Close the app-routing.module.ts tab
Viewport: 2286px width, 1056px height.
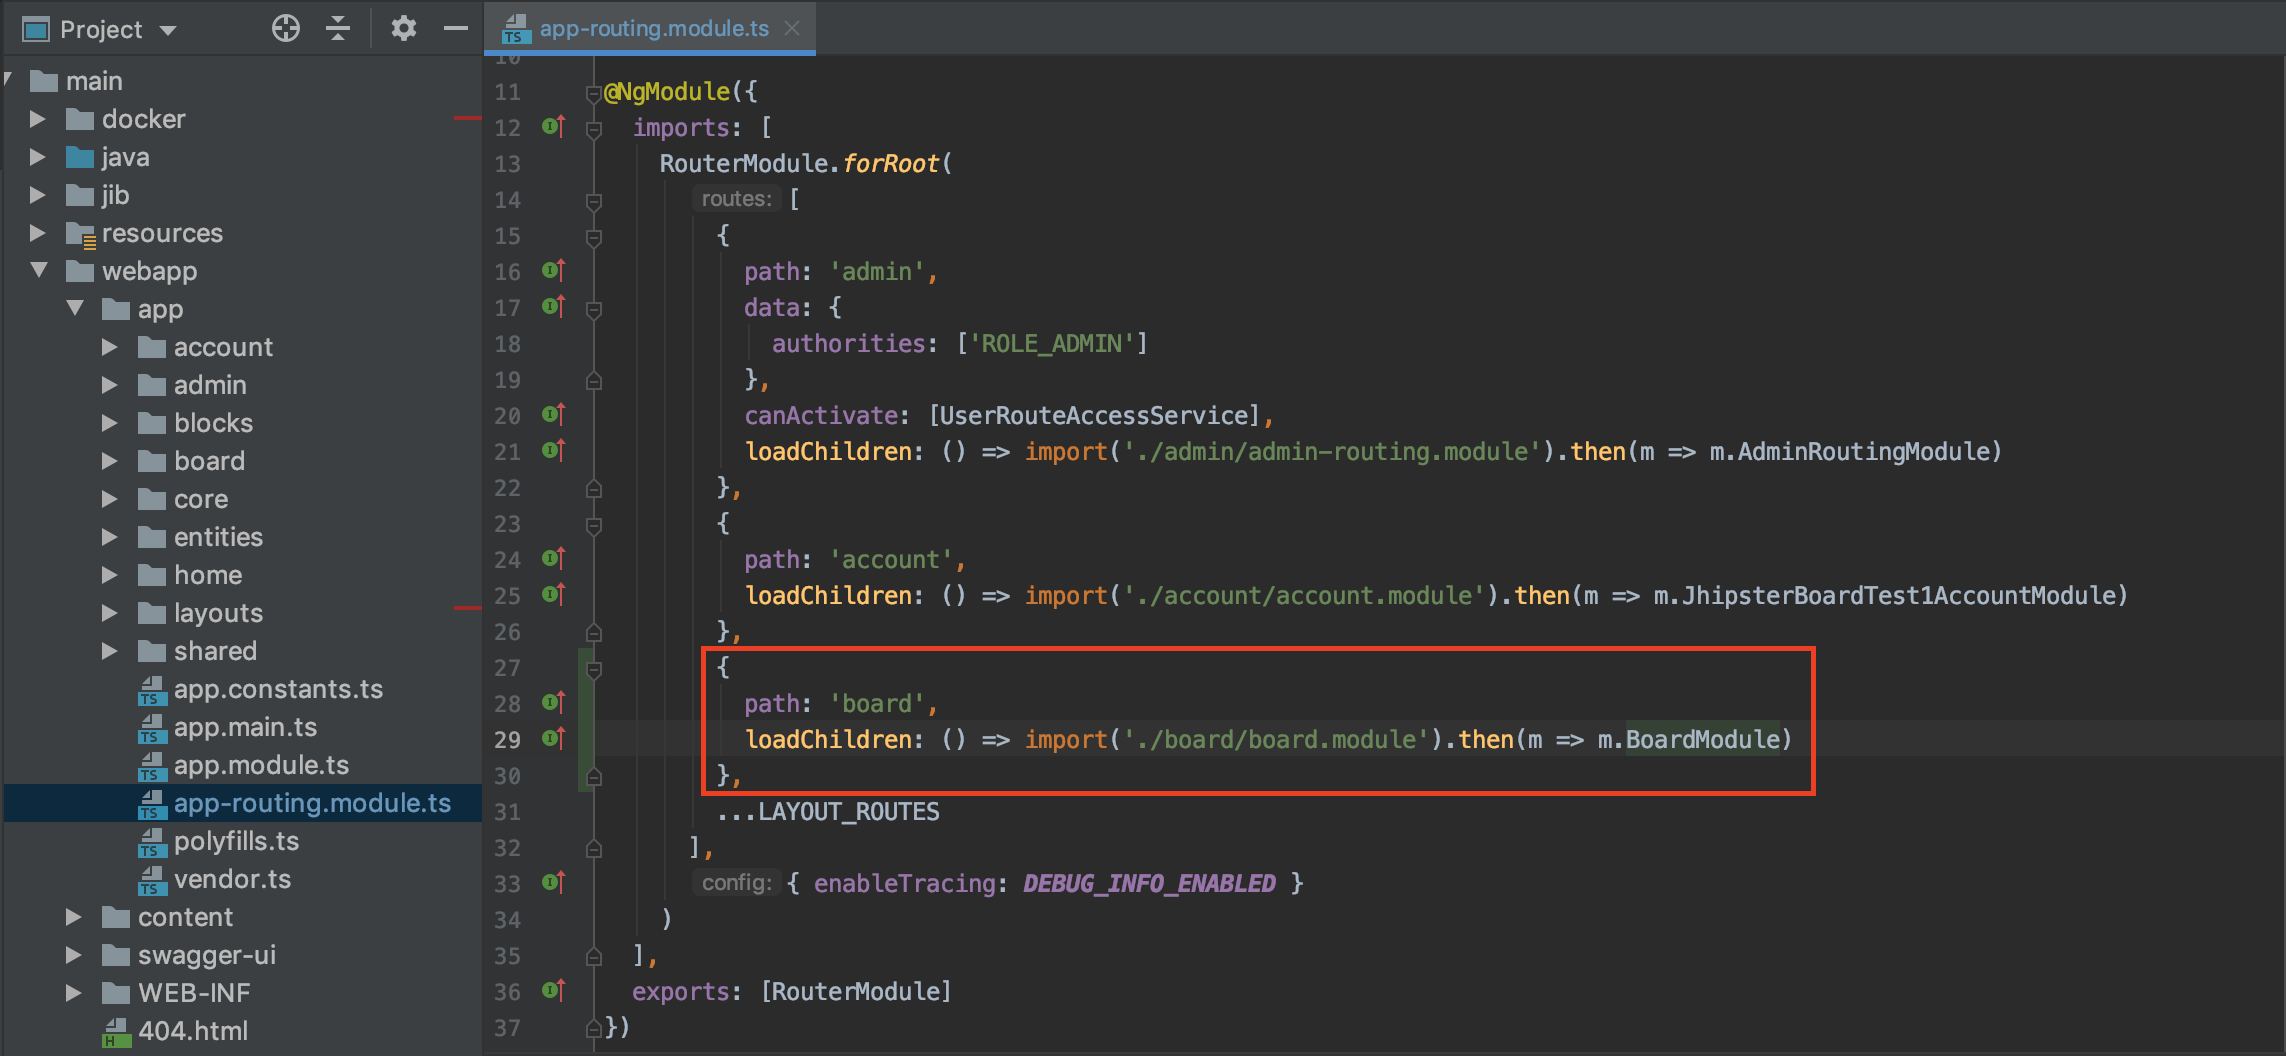click(x=792, y=29)
